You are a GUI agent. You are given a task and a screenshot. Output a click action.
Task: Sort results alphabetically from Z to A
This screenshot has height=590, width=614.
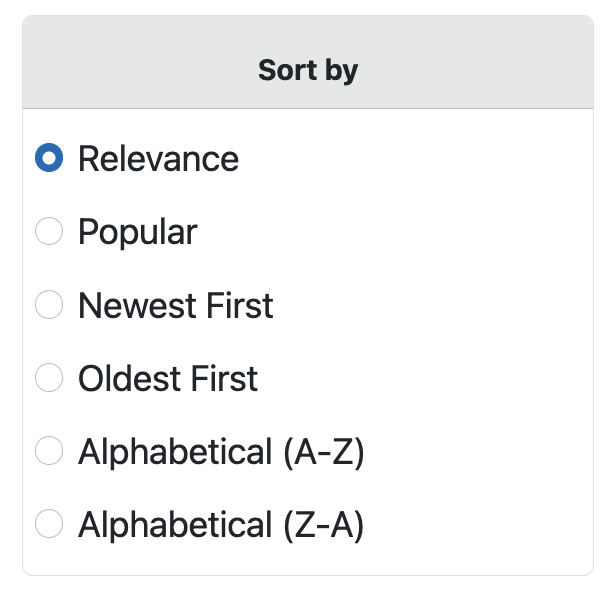(x=49, y=524)
